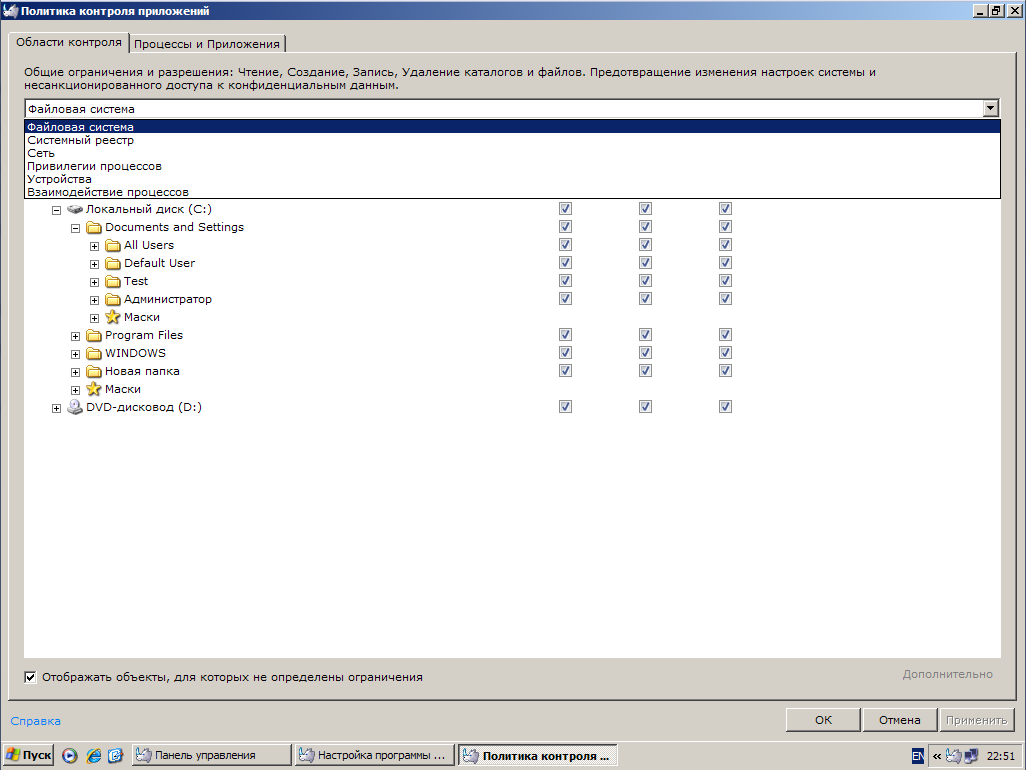
Task: Toggle second checkbox for WINDOWS row
Action: coord(645,353)
